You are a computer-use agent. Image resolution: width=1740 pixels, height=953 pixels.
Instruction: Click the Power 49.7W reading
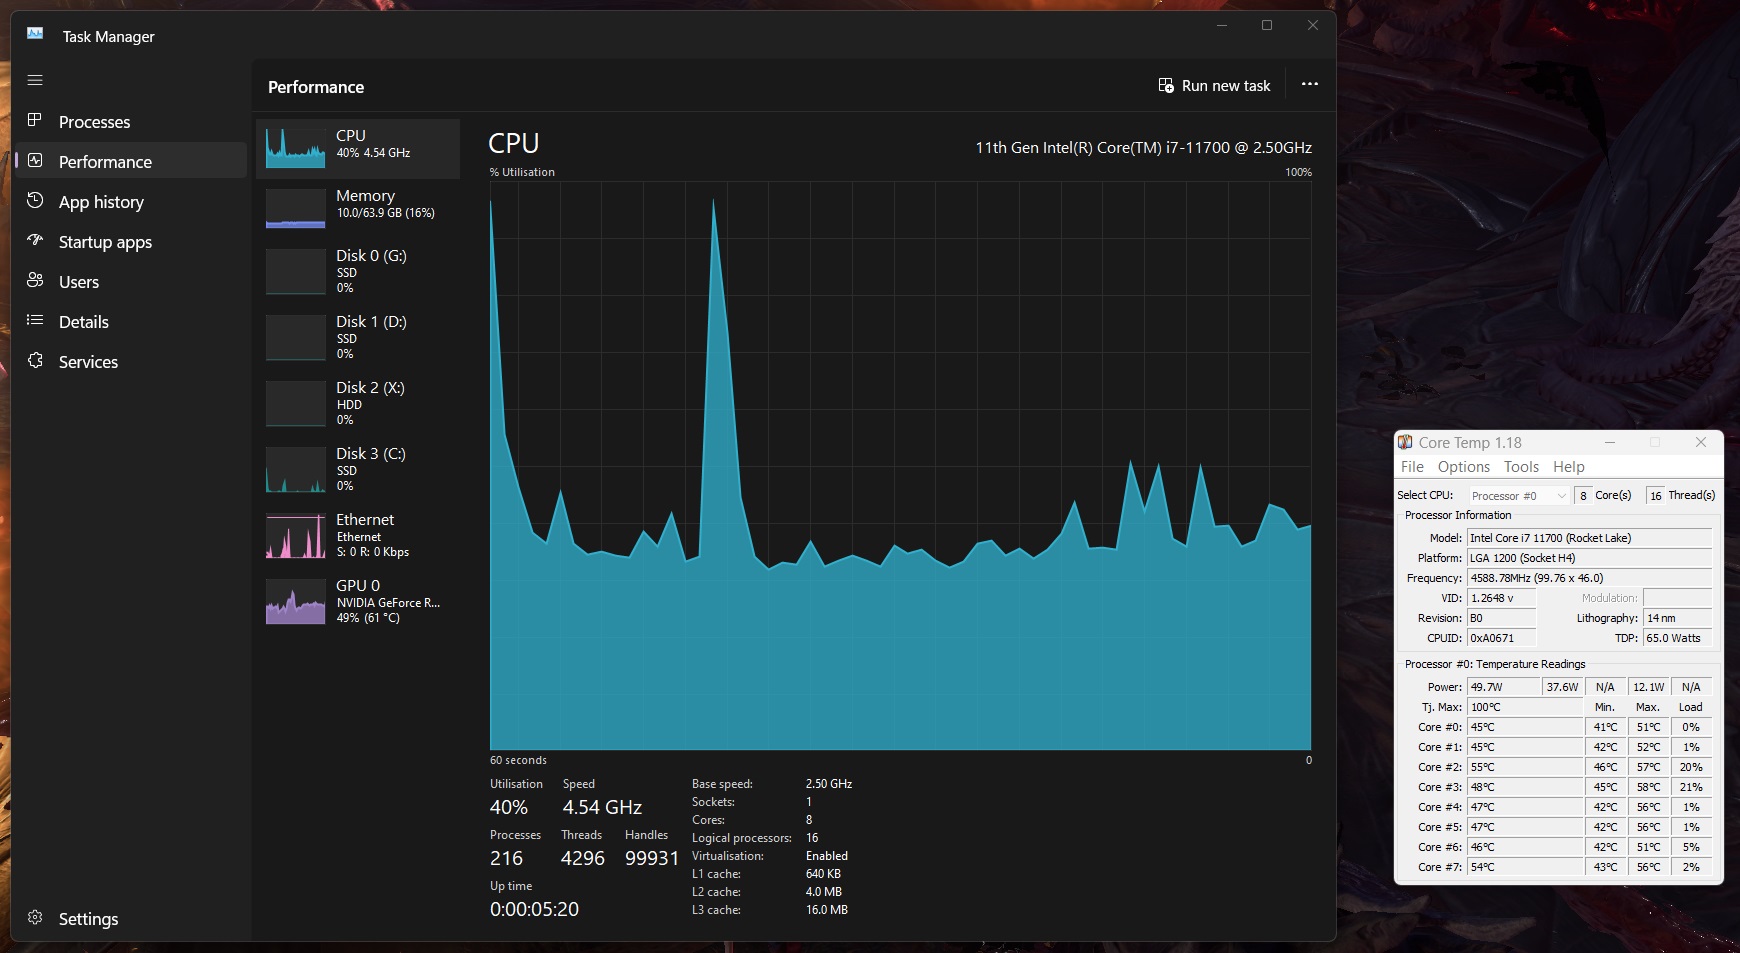click(x=1504, y=687)
